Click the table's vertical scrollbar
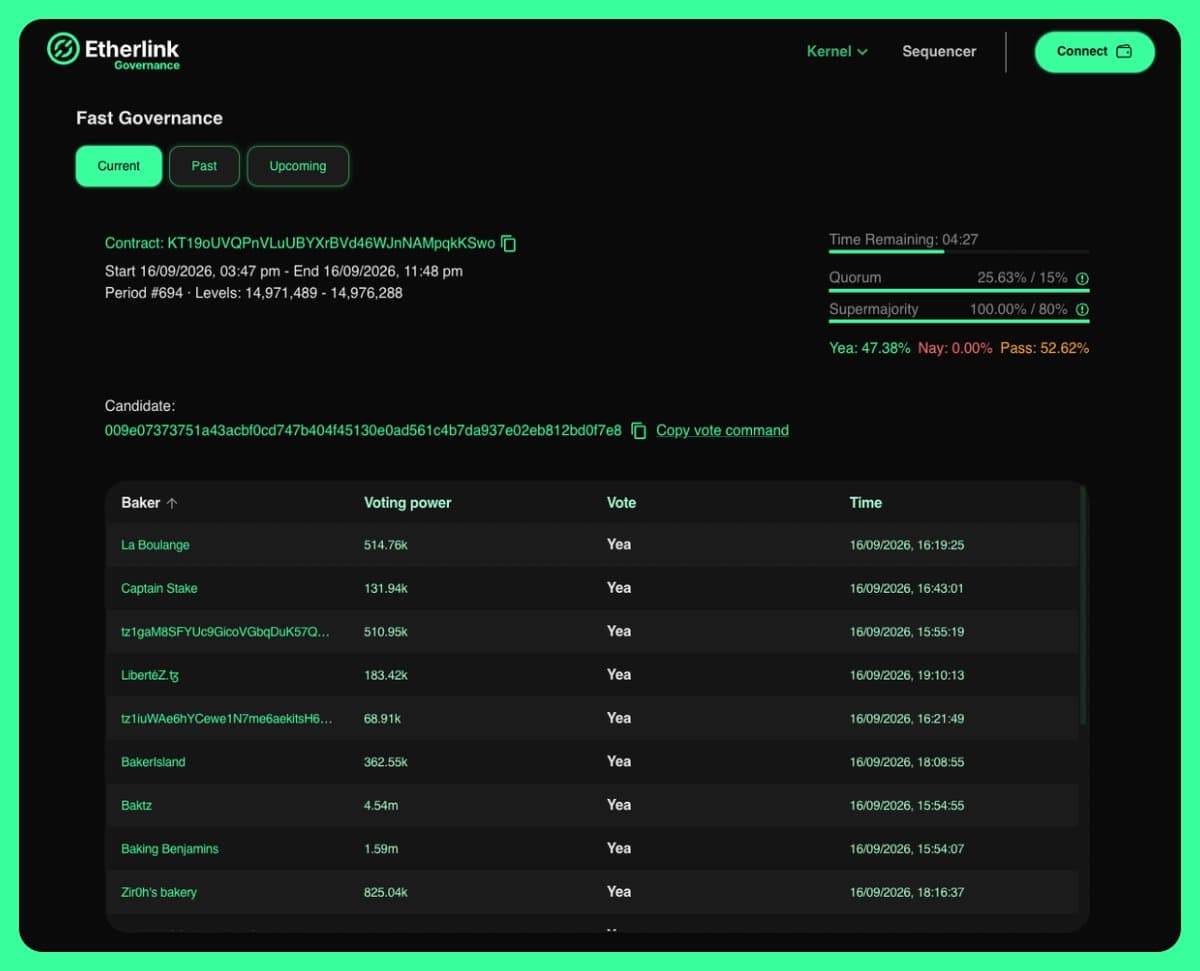Screen dimensions: 1200x971 (x=1083, y=605)
